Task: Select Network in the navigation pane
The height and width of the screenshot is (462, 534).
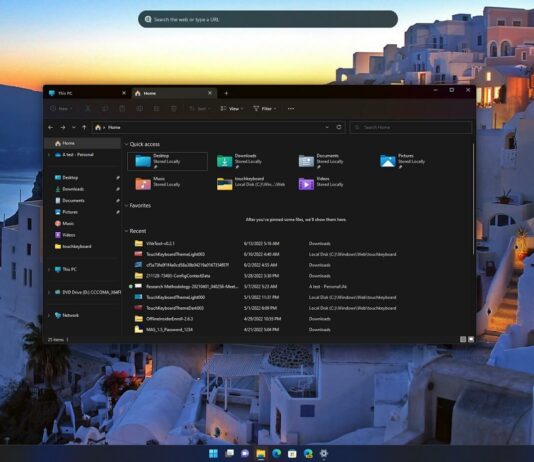Action: click(x=70, y=315)
